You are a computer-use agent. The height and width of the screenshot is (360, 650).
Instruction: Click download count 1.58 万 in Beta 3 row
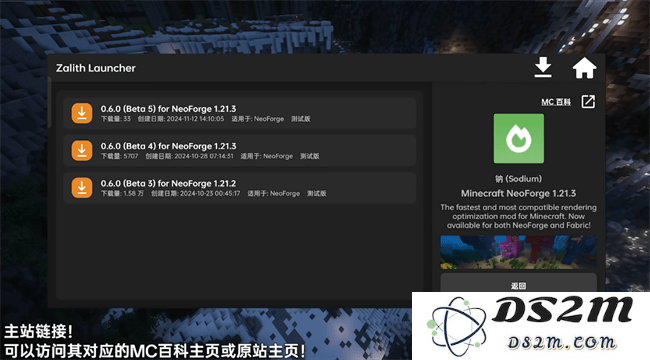(133, 194)
